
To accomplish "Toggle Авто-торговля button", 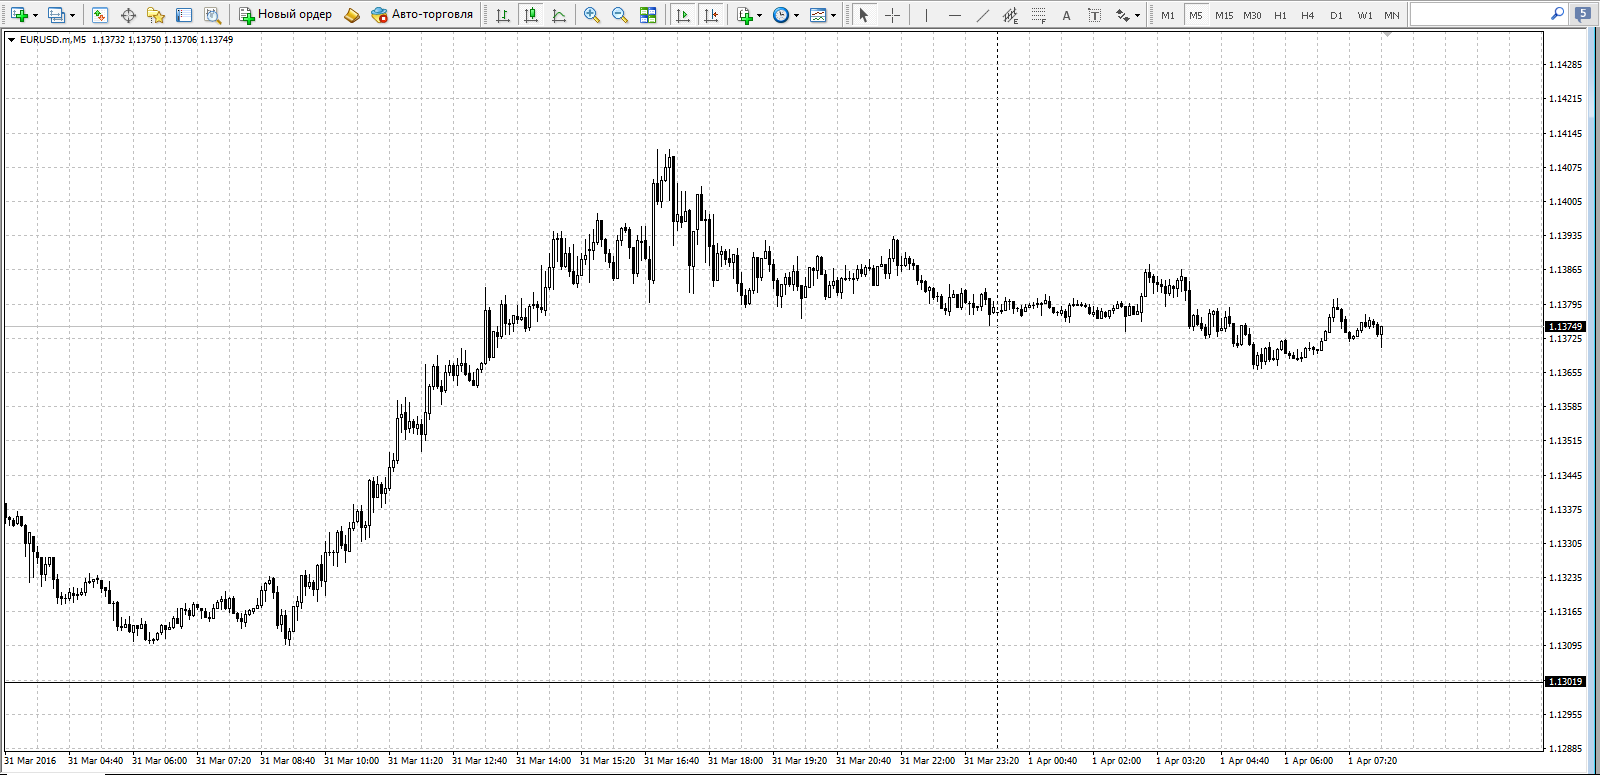I will coord(421,15).
